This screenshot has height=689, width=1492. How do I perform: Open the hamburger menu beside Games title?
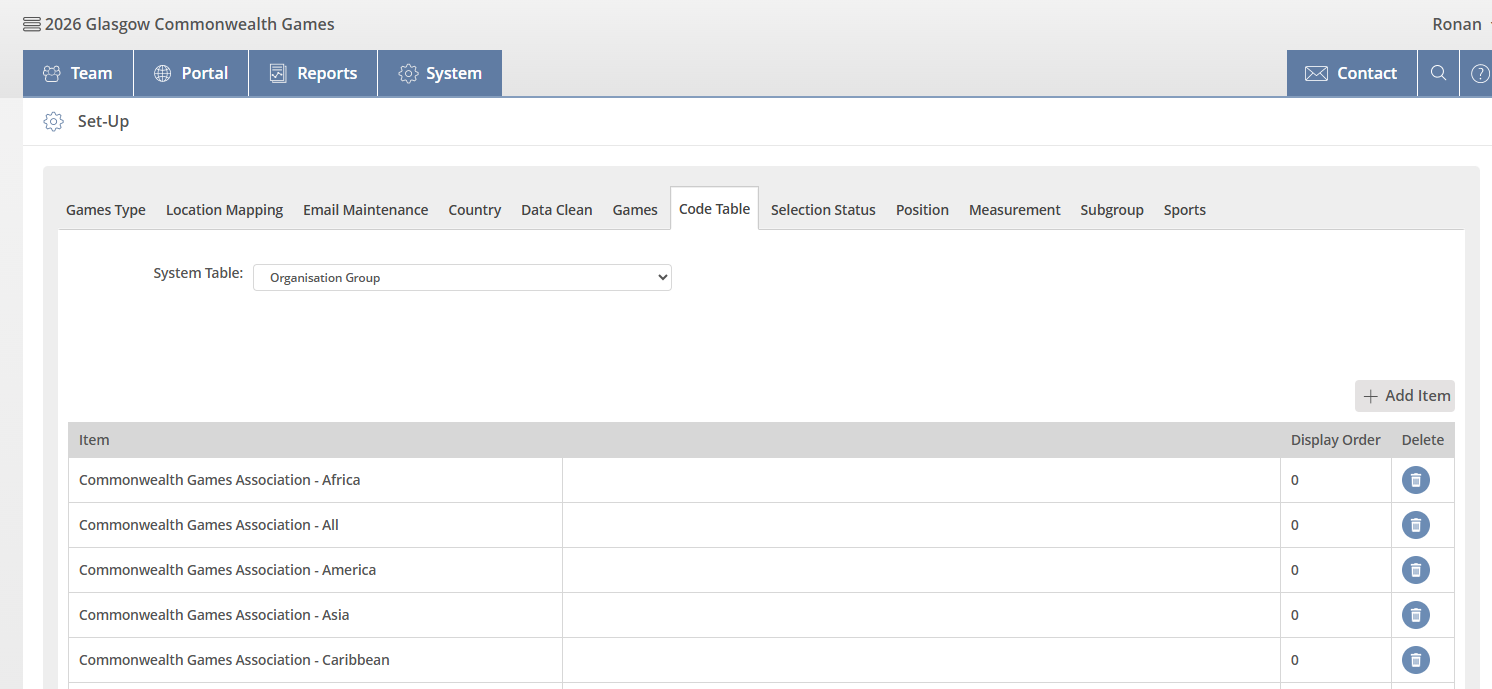[32, 24]
